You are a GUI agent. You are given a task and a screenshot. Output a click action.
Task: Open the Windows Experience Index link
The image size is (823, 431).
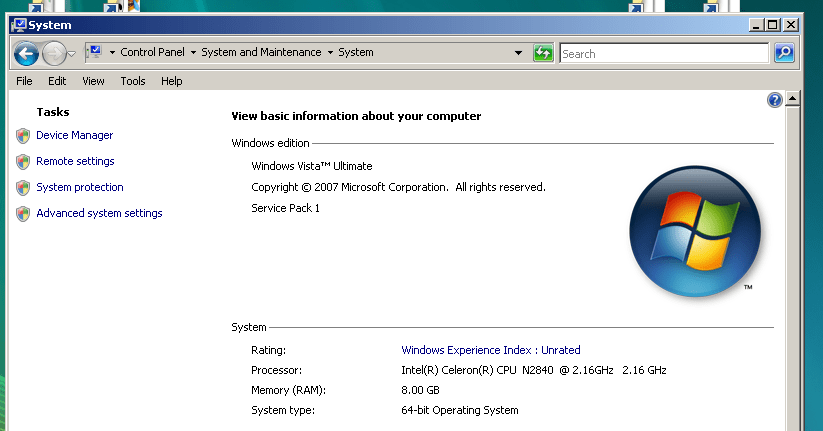(x=490, y=350)
